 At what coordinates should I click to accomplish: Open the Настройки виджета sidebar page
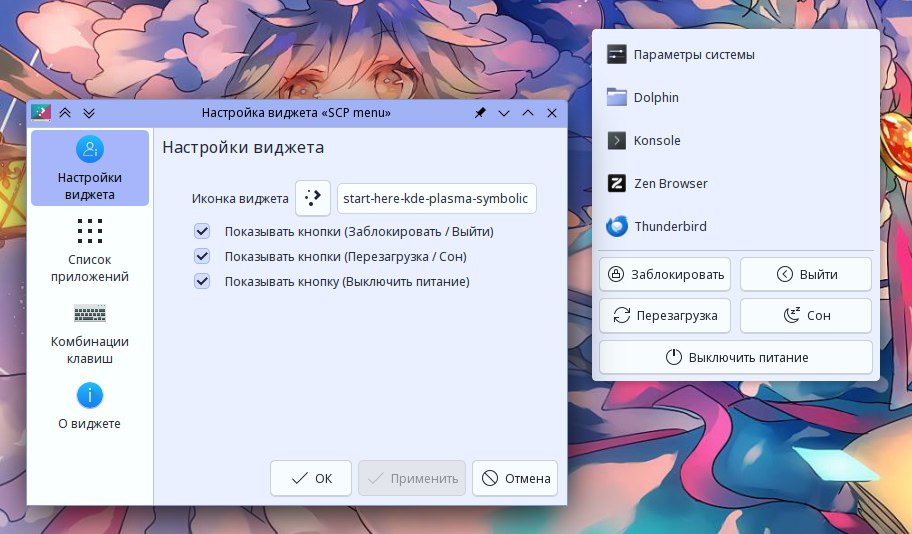click(90, 168)
